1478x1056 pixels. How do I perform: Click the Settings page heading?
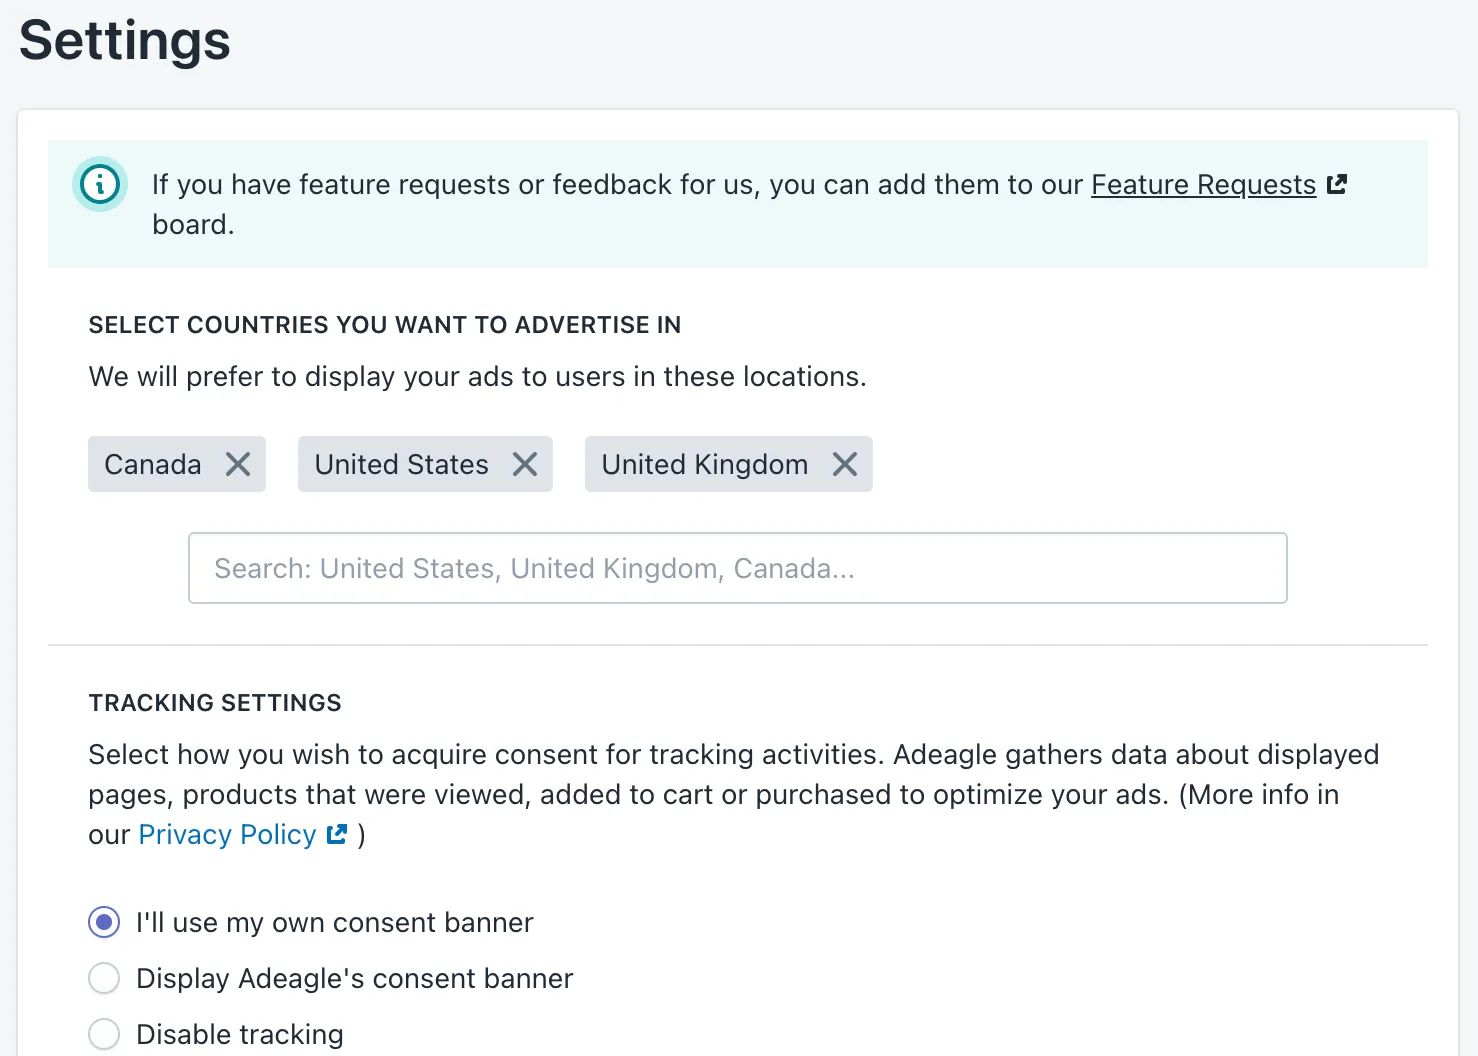click(125, 40)
